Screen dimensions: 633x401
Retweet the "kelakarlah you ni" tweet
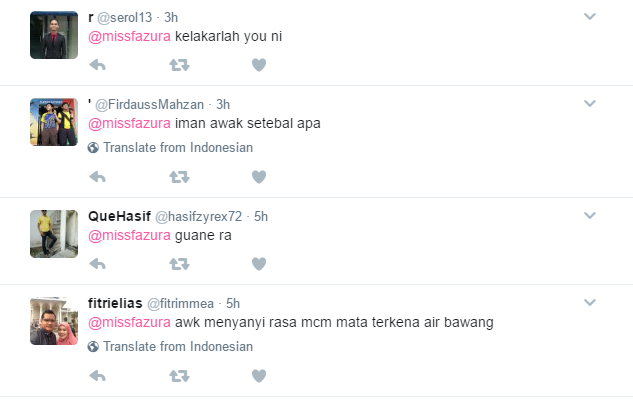click(x=179, y=65)
